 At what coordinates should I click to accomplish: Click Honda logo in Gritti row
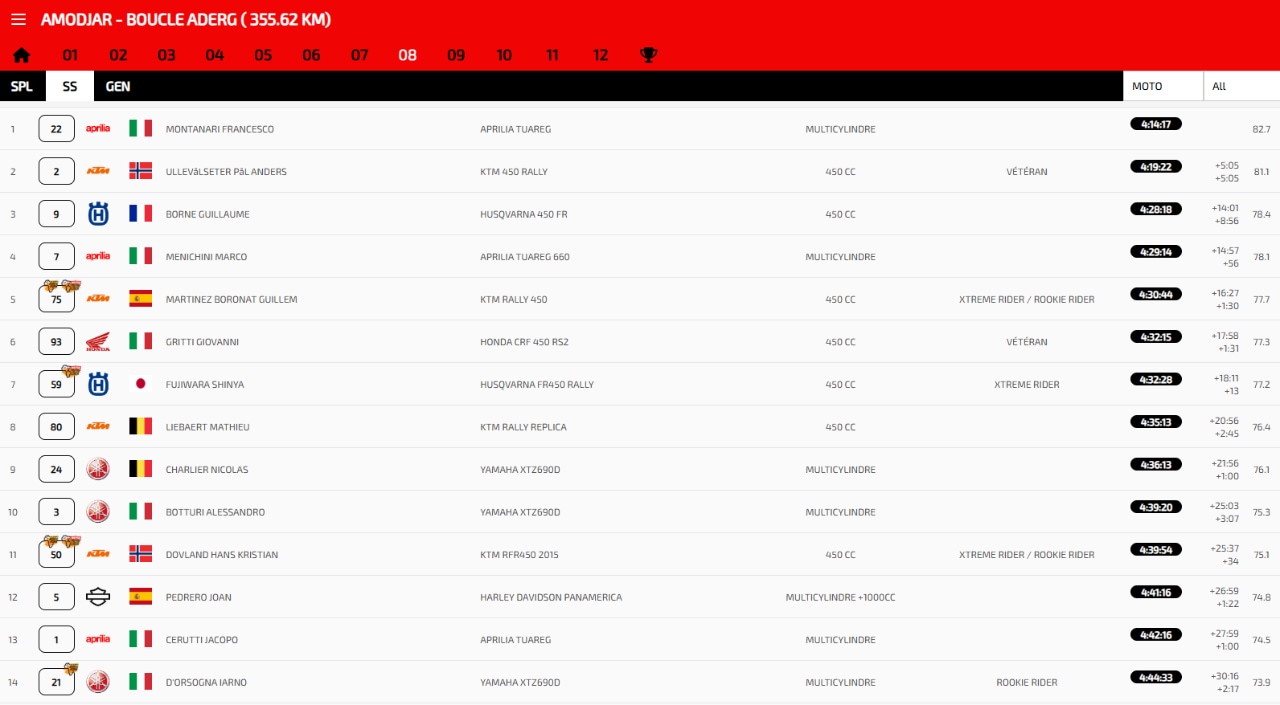pyautogui.click(x=98, y=342)
